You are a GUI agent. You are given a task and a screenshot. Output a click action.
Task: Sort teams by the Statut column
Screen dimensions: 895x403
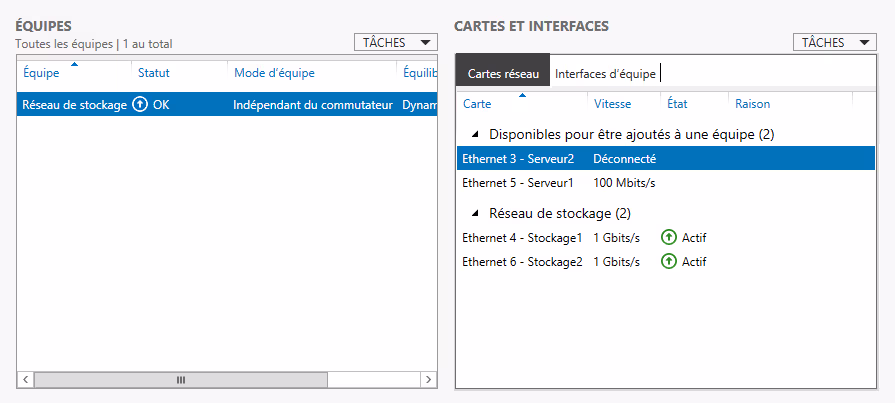click(x=154, y=73)
